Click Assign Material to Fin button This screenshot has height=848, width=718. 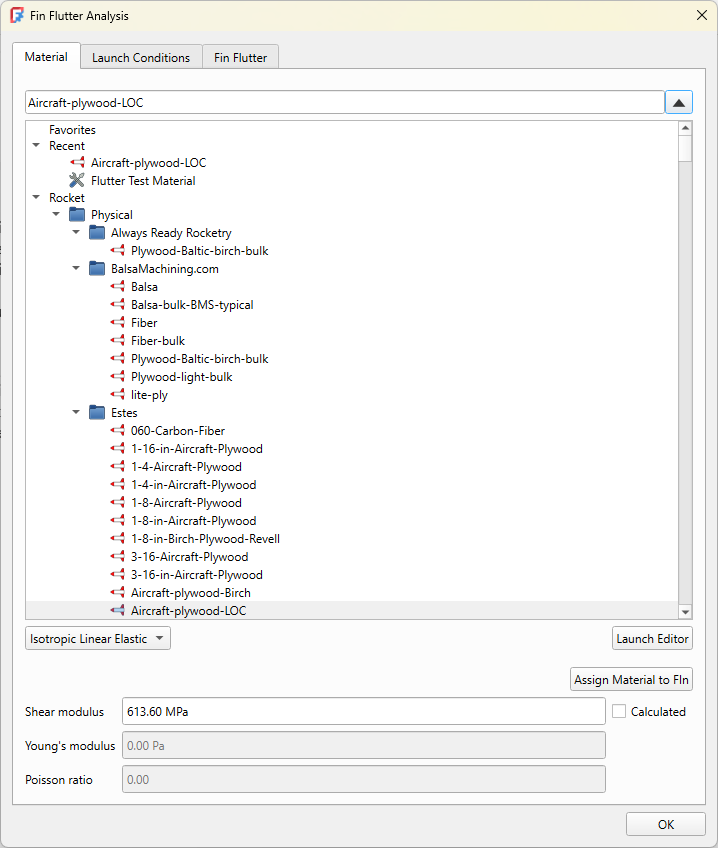coord(631,679)
